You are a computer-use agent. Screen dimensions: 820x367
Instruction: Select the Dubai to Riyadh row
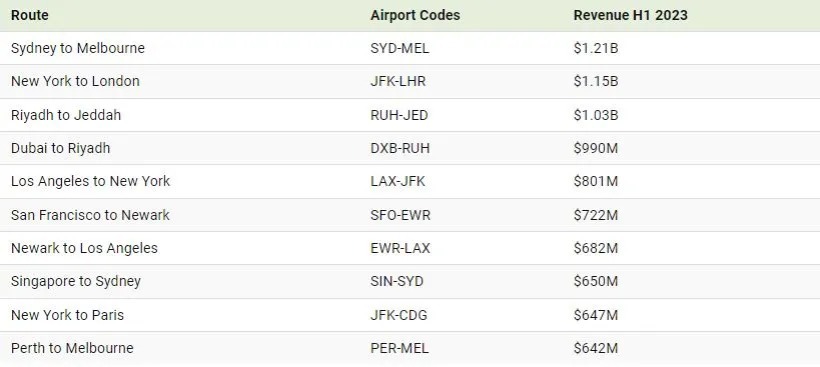click(x=410, y=148)
